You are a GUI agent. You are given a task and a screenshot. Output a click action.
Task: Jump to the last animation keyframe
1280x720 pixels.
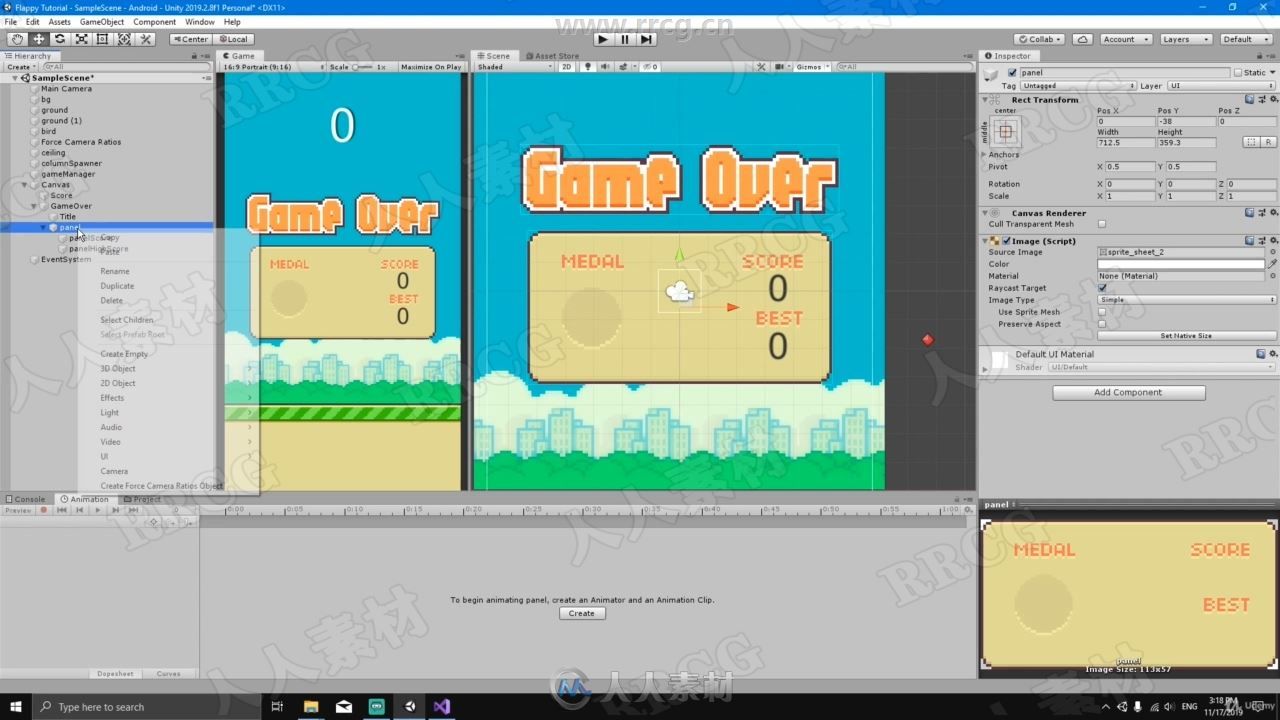coord(134,510)
